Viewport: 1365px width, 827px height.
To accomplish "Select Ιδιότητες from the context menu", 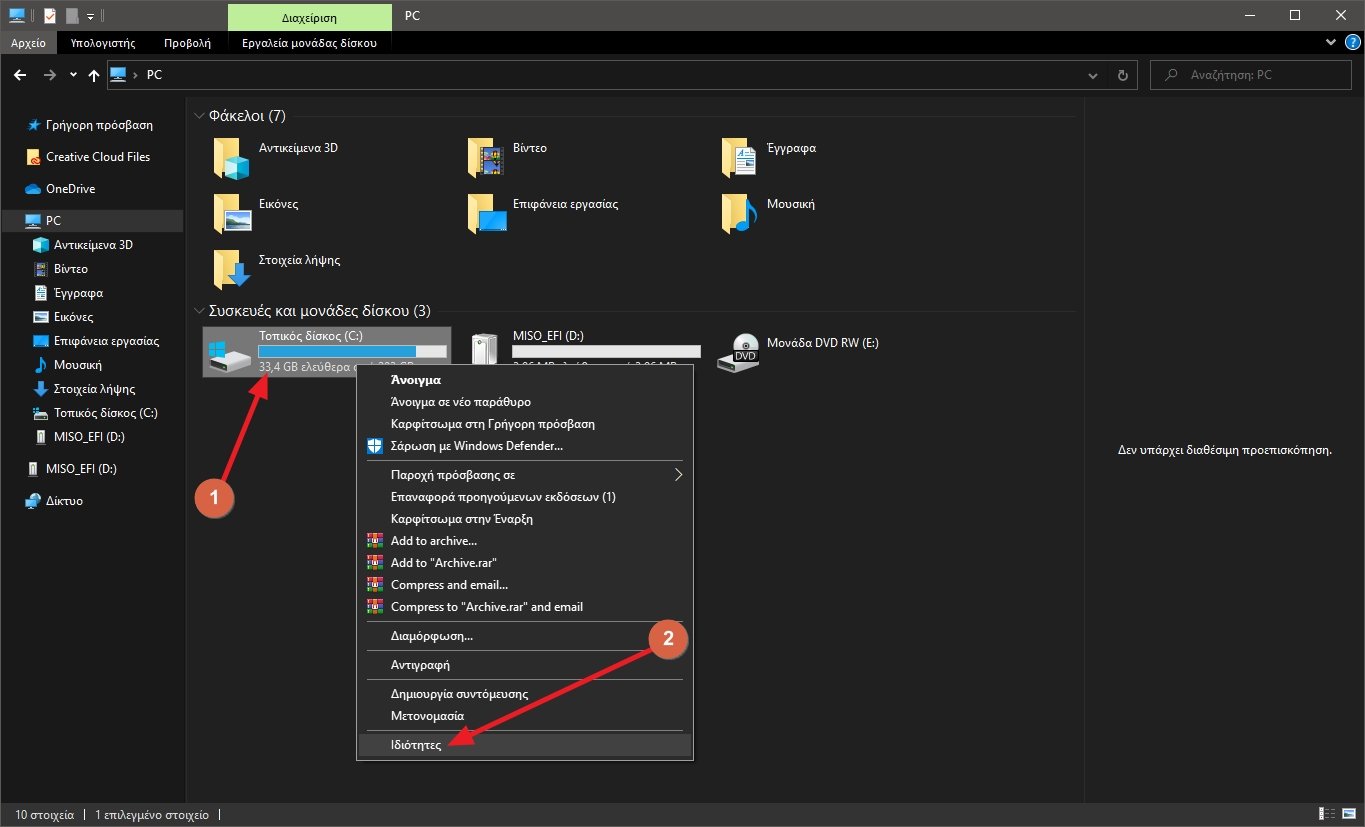I will coord(416,746).
